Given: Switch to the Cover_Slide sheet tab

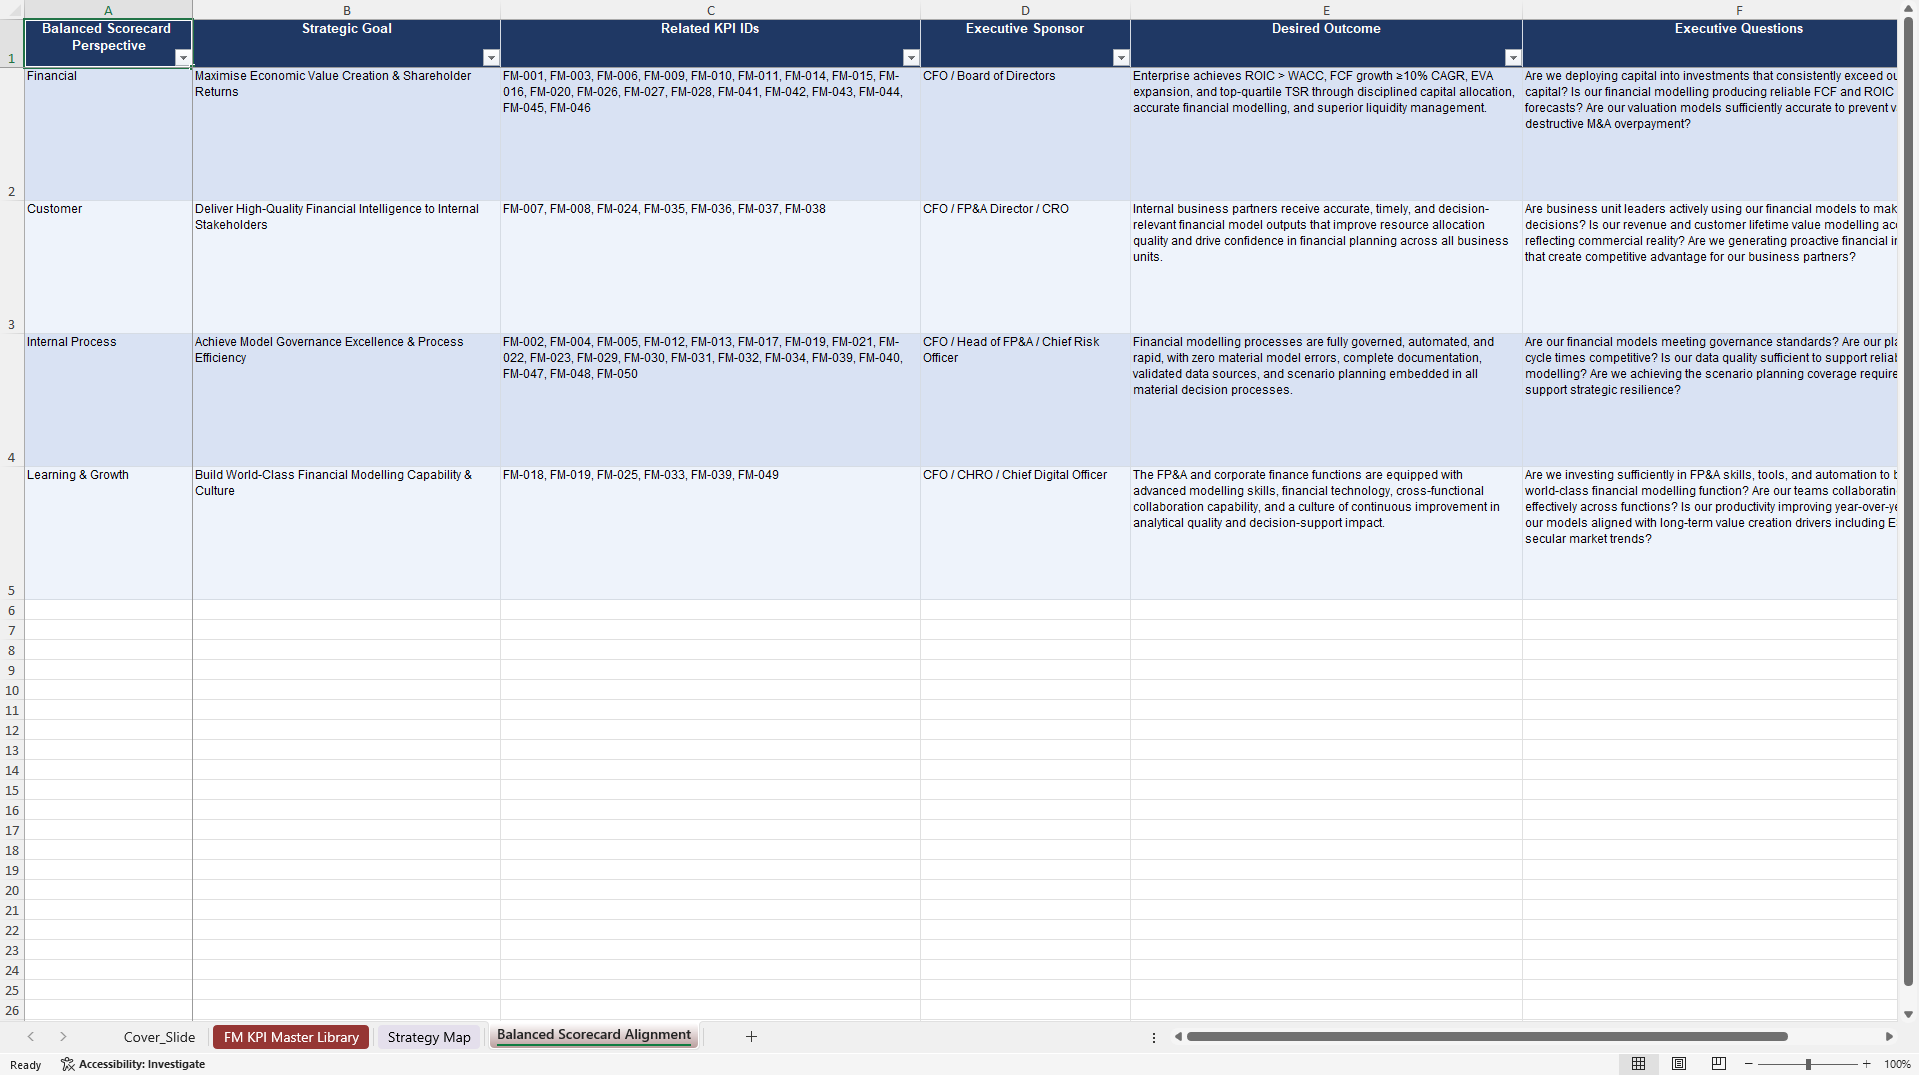Looking at the screenshot, I should click(x=159, y=1037).
